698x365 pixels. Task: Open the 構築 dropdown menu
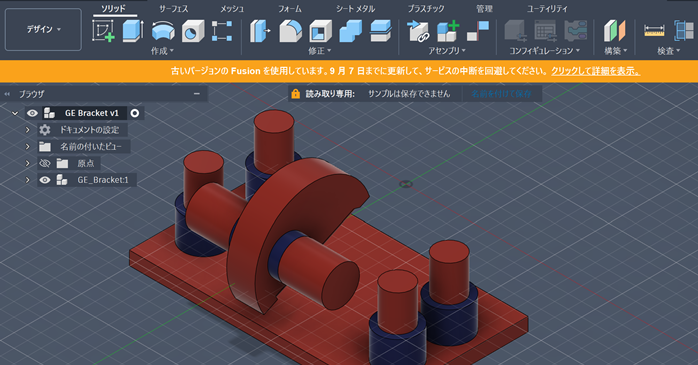click(615, 51)
